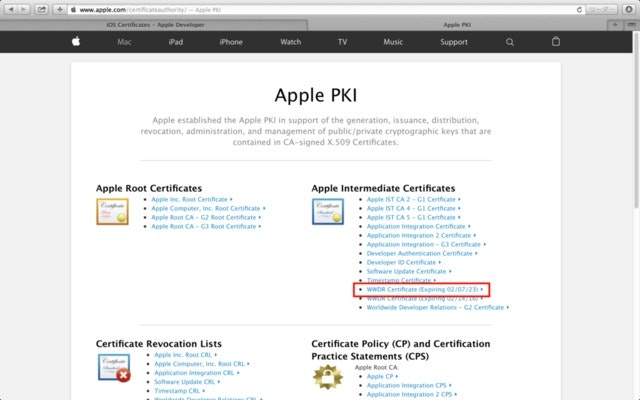Click the downloads icon in the Safari toolbar
640x400 pixels.
[629, 9]
